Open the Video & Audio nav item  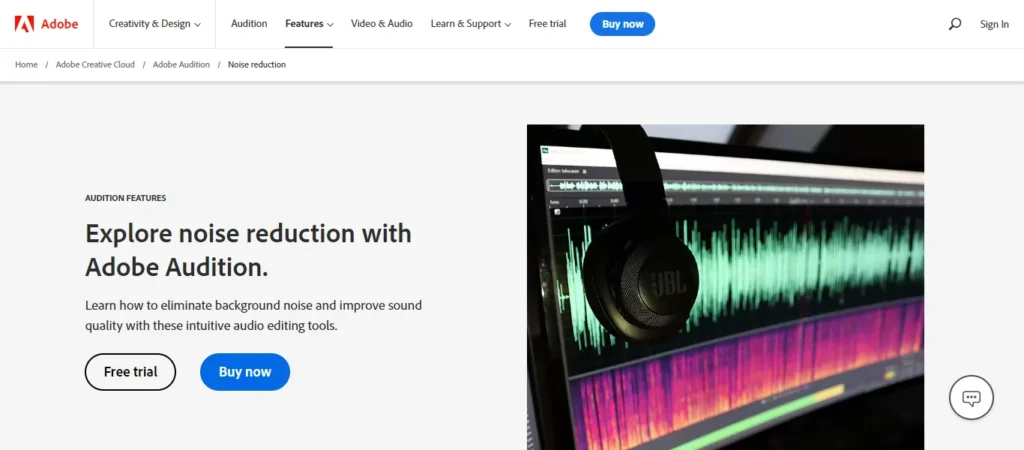tap(382, 24)
